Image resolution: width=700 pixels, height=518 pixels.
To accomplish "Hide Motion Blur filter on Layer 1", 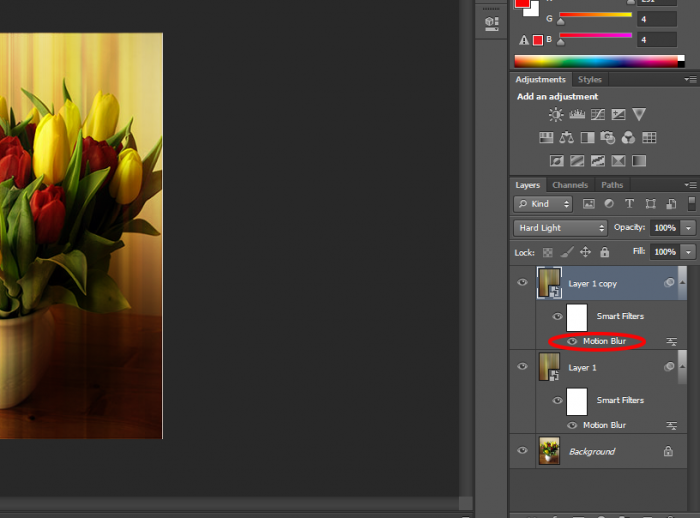I will 572,425.
